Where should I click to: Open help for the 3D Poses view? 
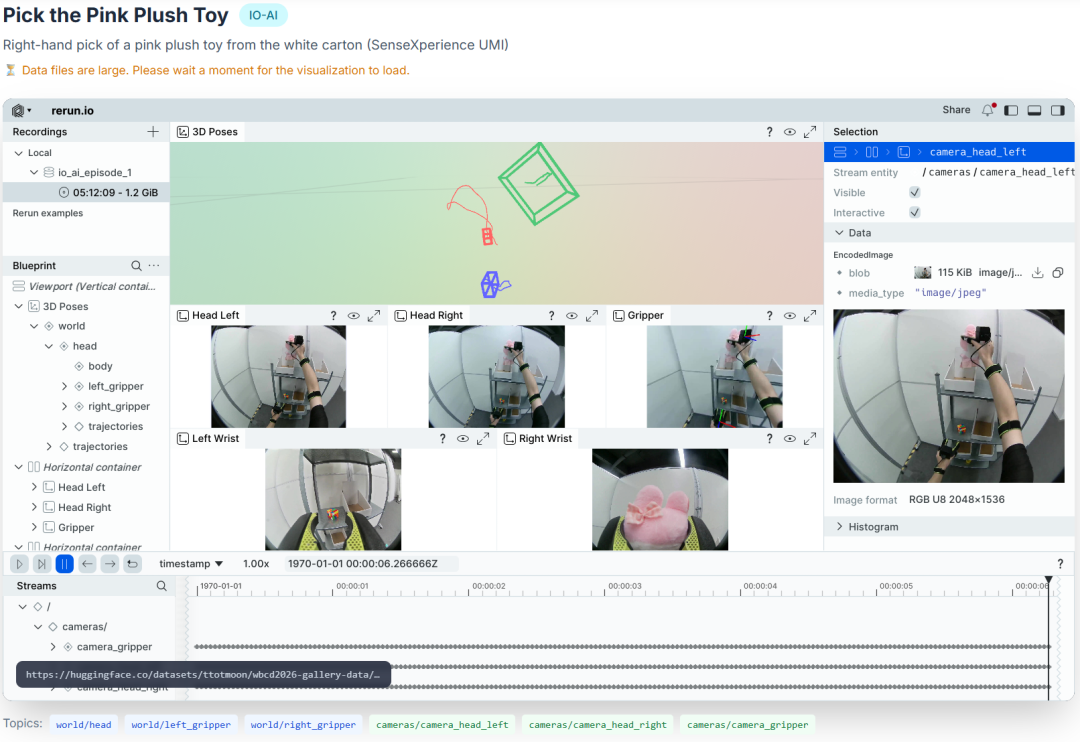click(769, 132)
